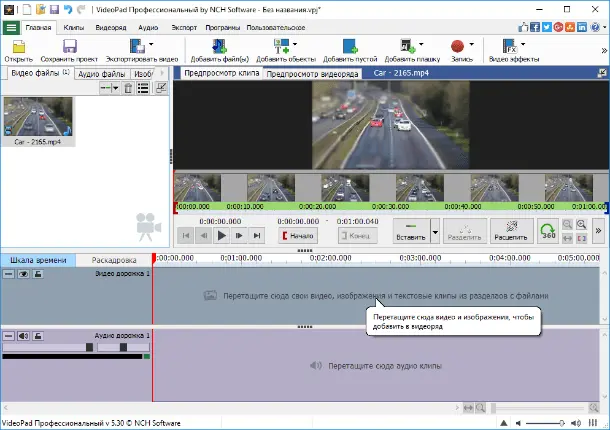Step one frame forward in preview
Viewport: 610px width, 430px height.
tap(239, 235)
